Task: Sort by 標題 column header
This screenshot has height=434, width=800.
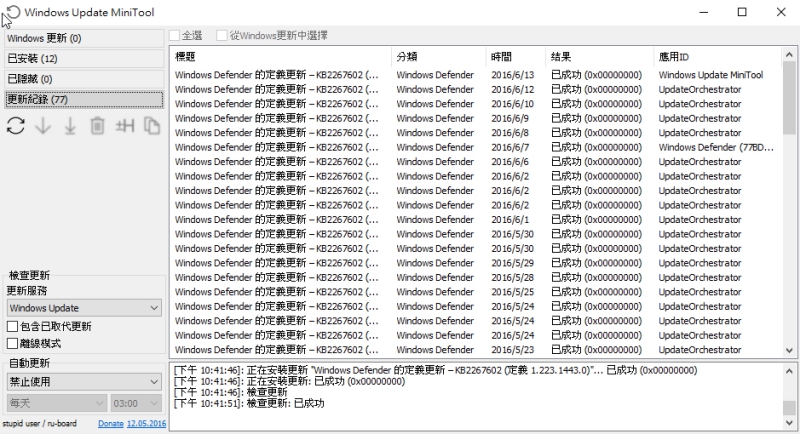Action: coord(281,57)
